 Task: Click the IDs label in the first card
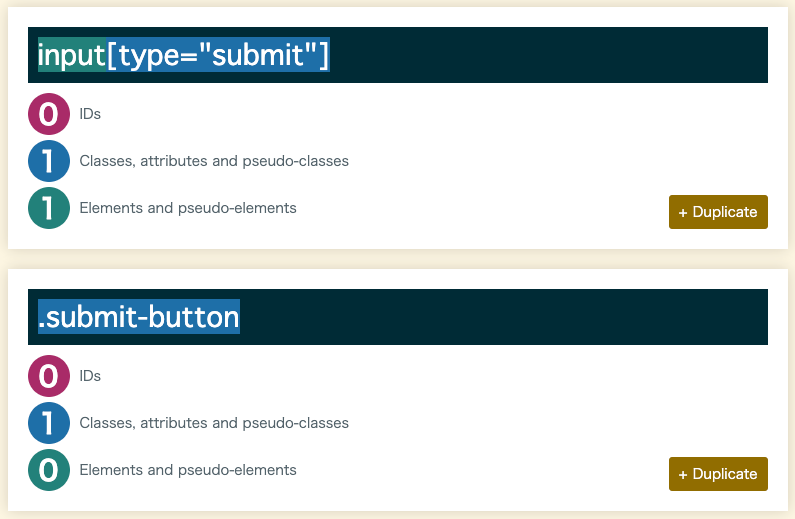(90, 114)
